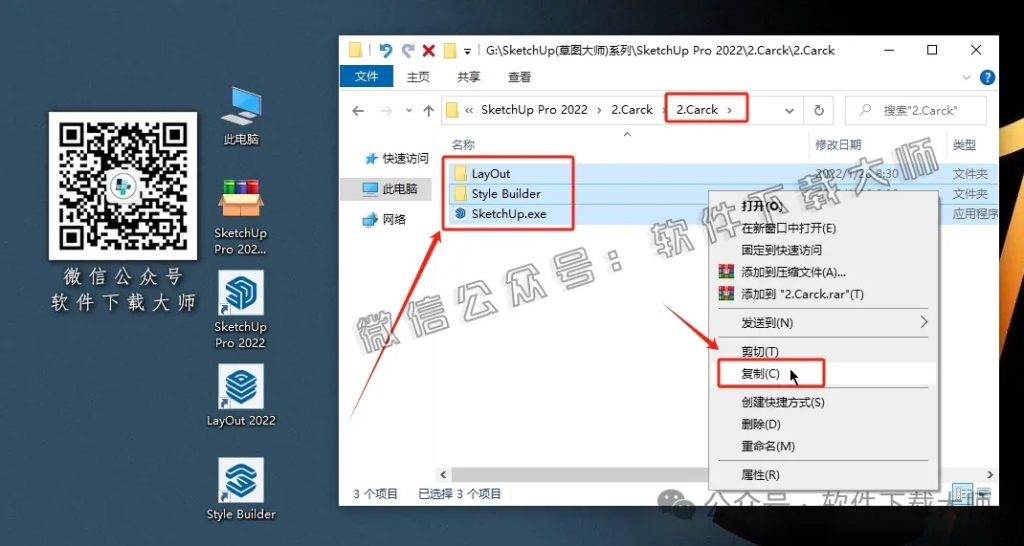Click the 已选择 3 个项目 status text
The image size is (1024, 546).
point(459,494)
